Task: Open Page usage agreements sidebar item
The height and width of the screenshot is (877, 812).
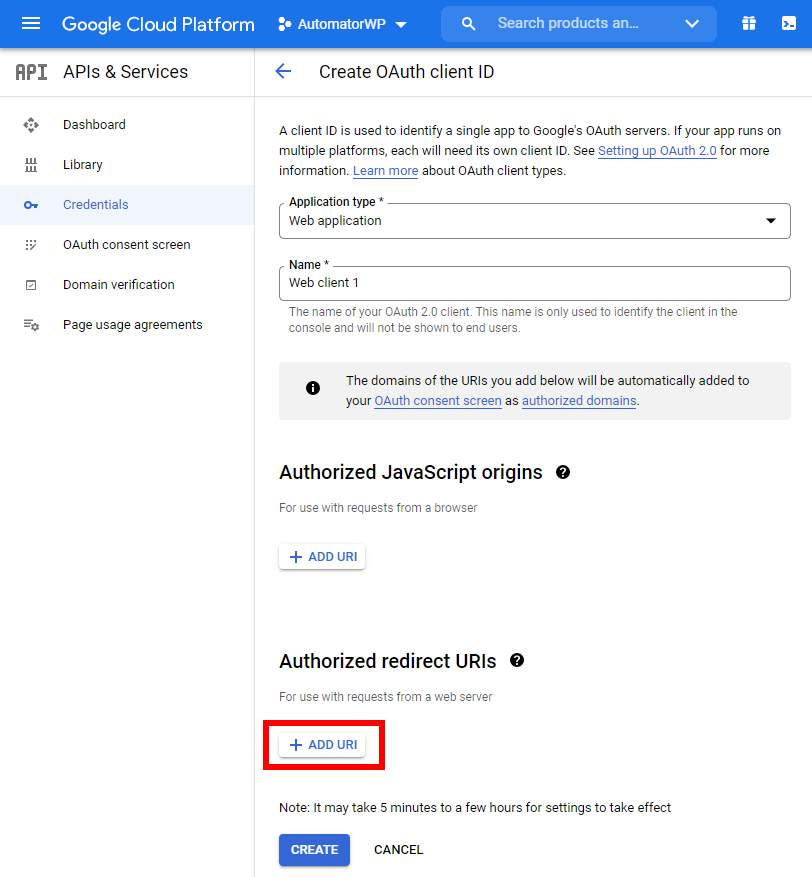Action: click(127, 325)
